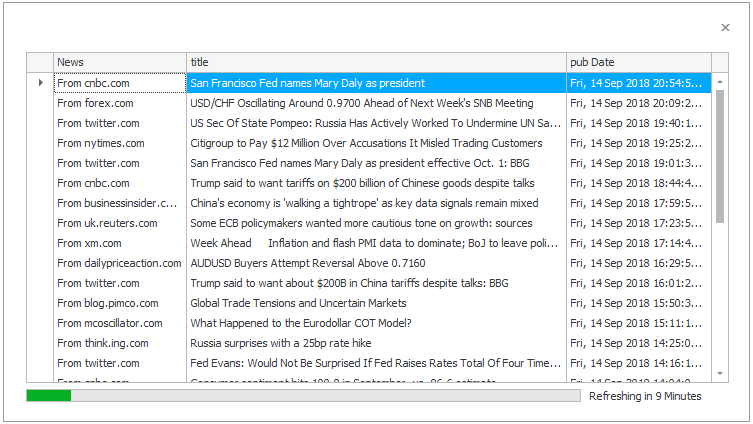The image size is (753, 424).
Task: Click the From mcoscillator.com cell
Action: click(x=109, y=323)
